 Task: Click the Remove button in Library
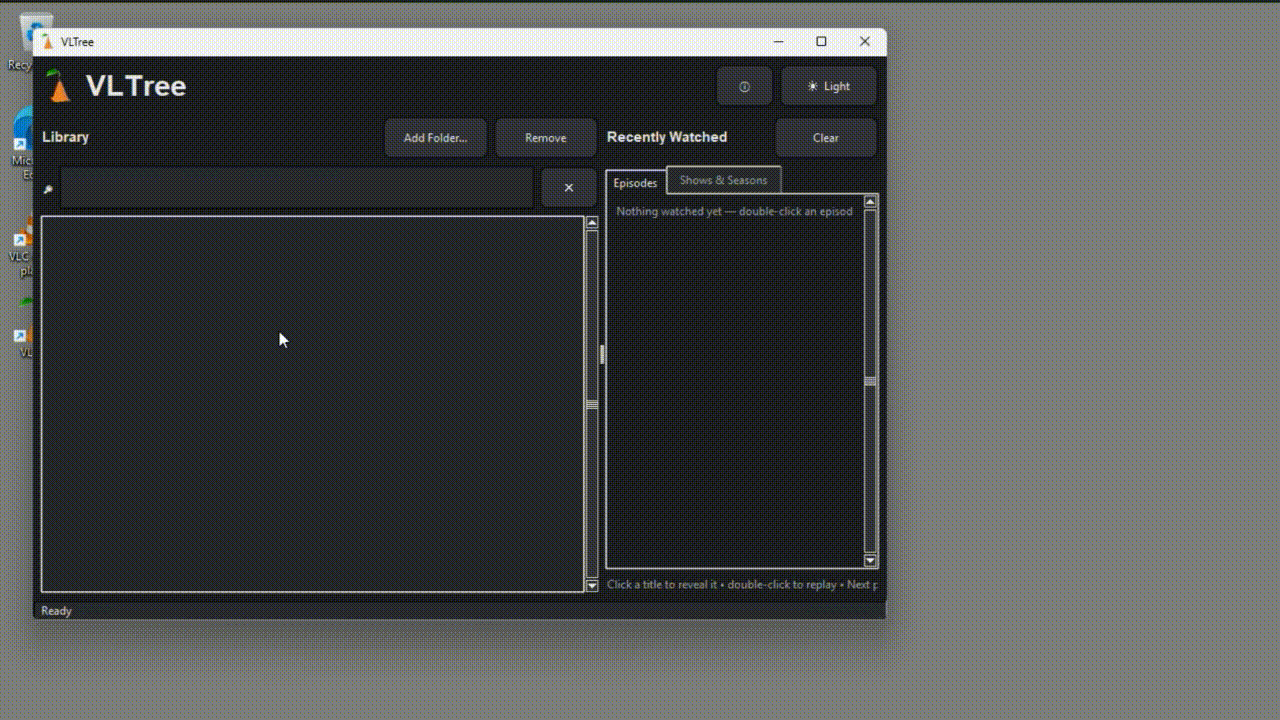pos(545,138)
